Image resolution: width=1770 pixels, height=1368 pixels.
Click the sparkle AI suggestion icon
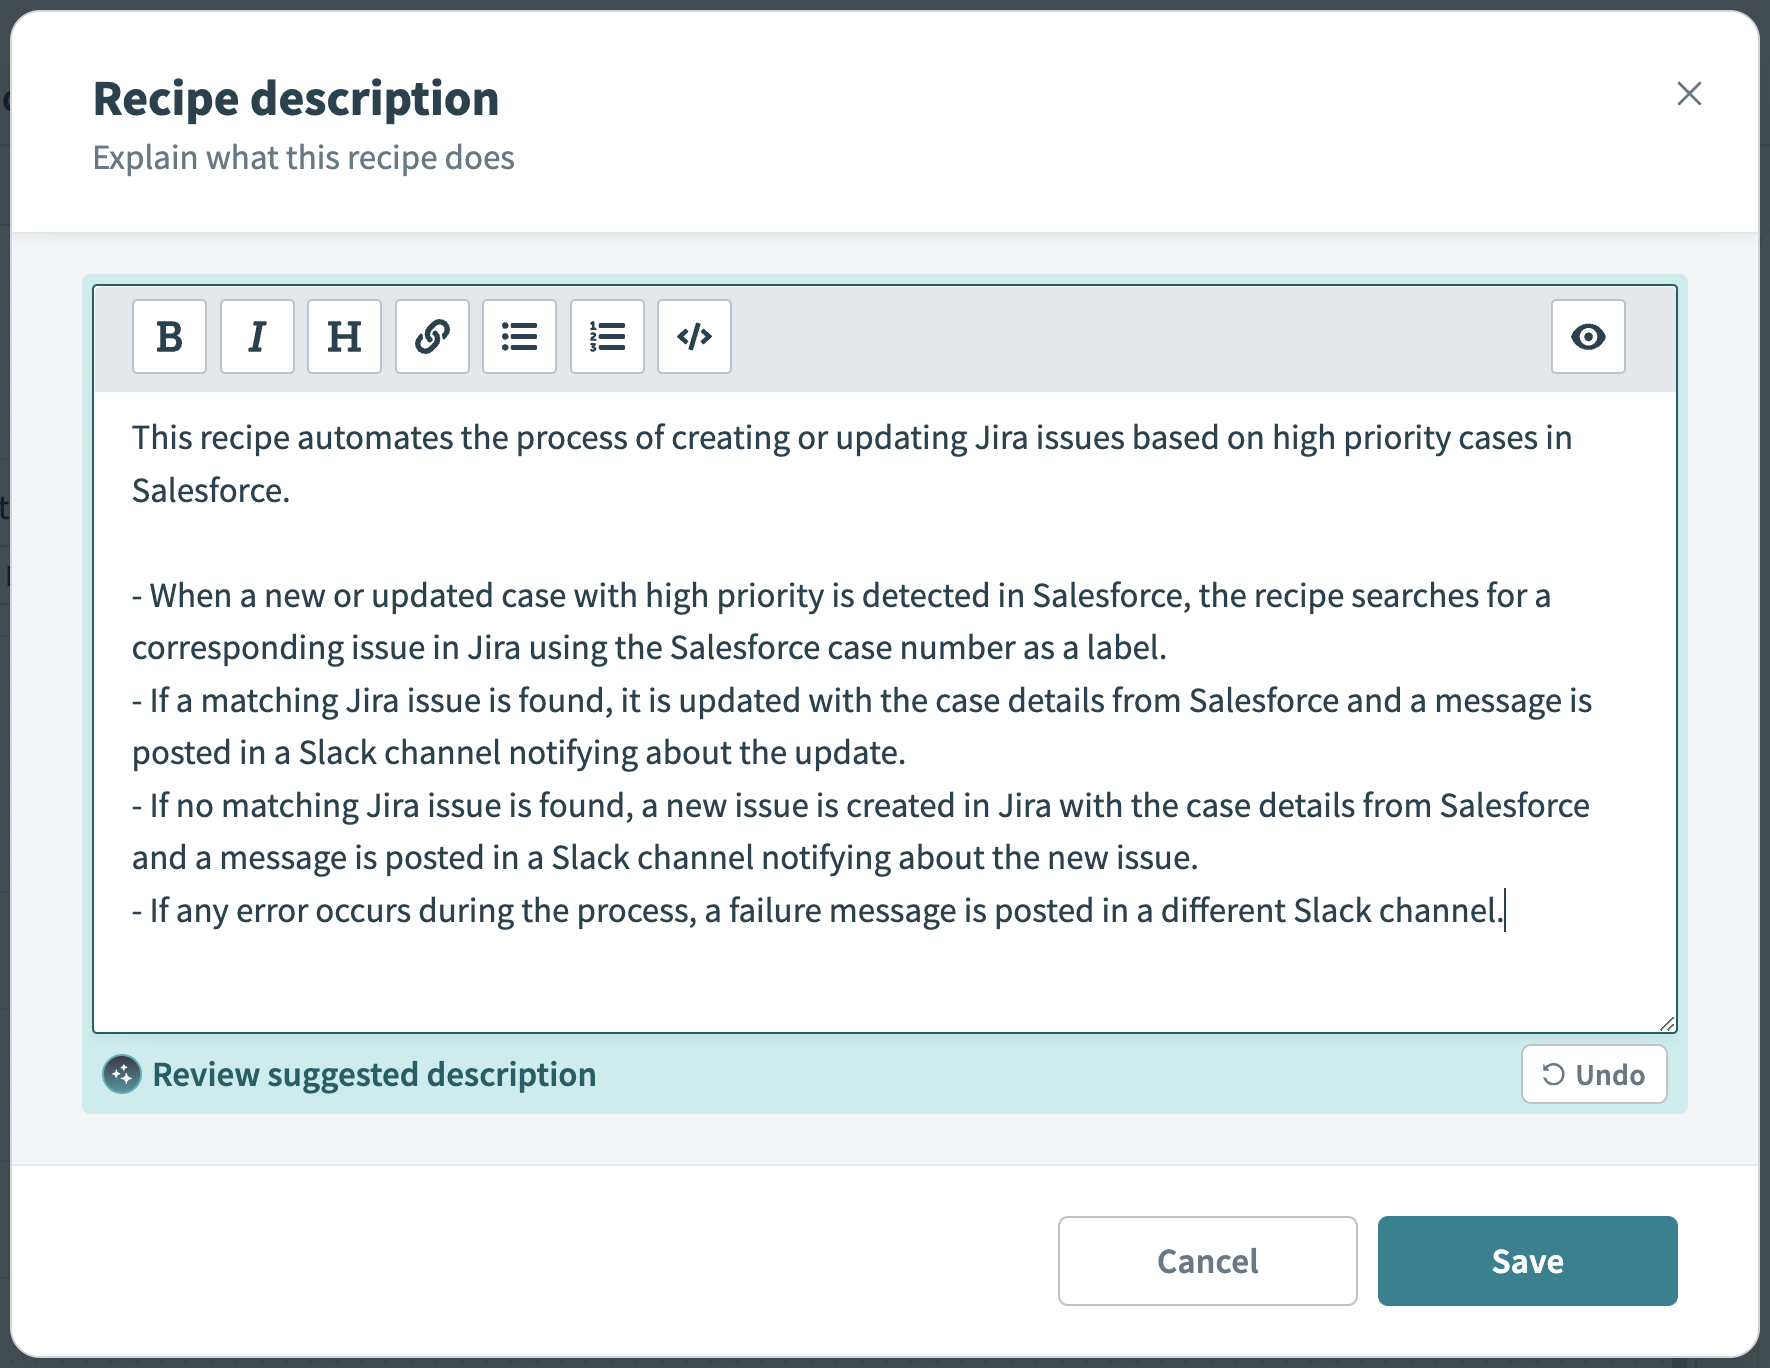[122, 1075]
